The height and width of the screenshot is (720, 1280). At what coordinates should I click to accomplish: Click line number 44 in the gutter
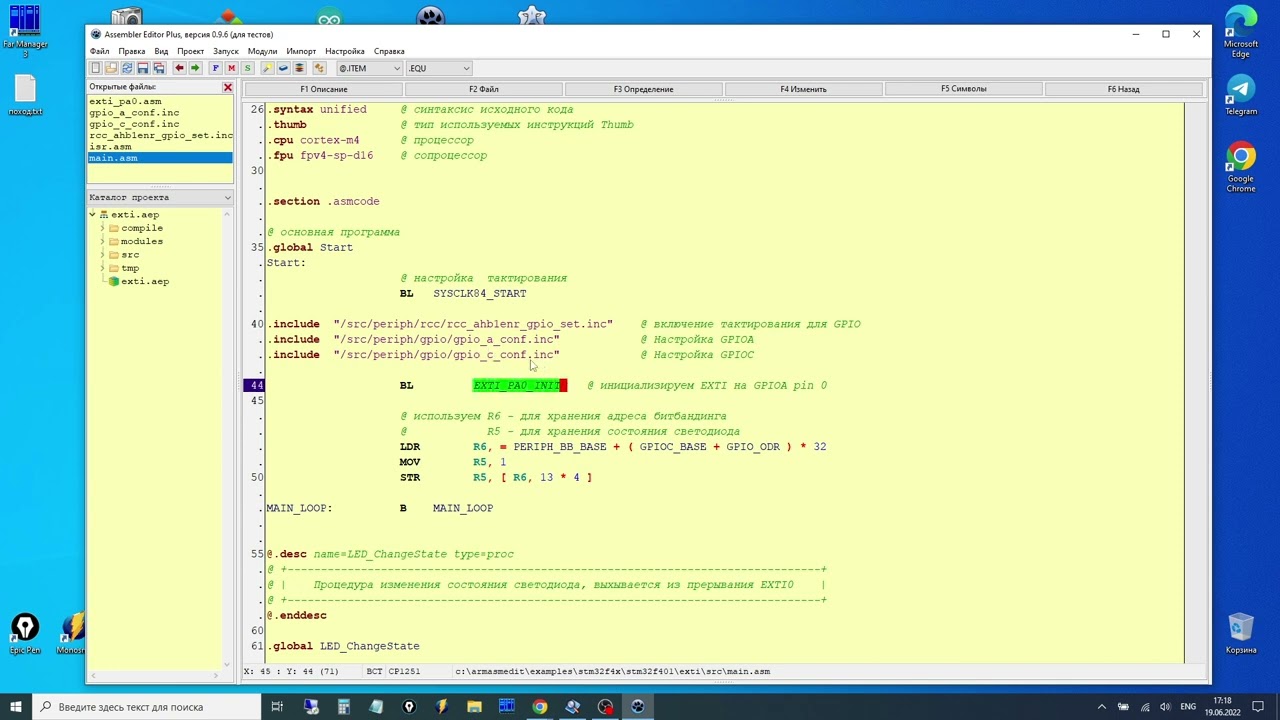[257, 385]
